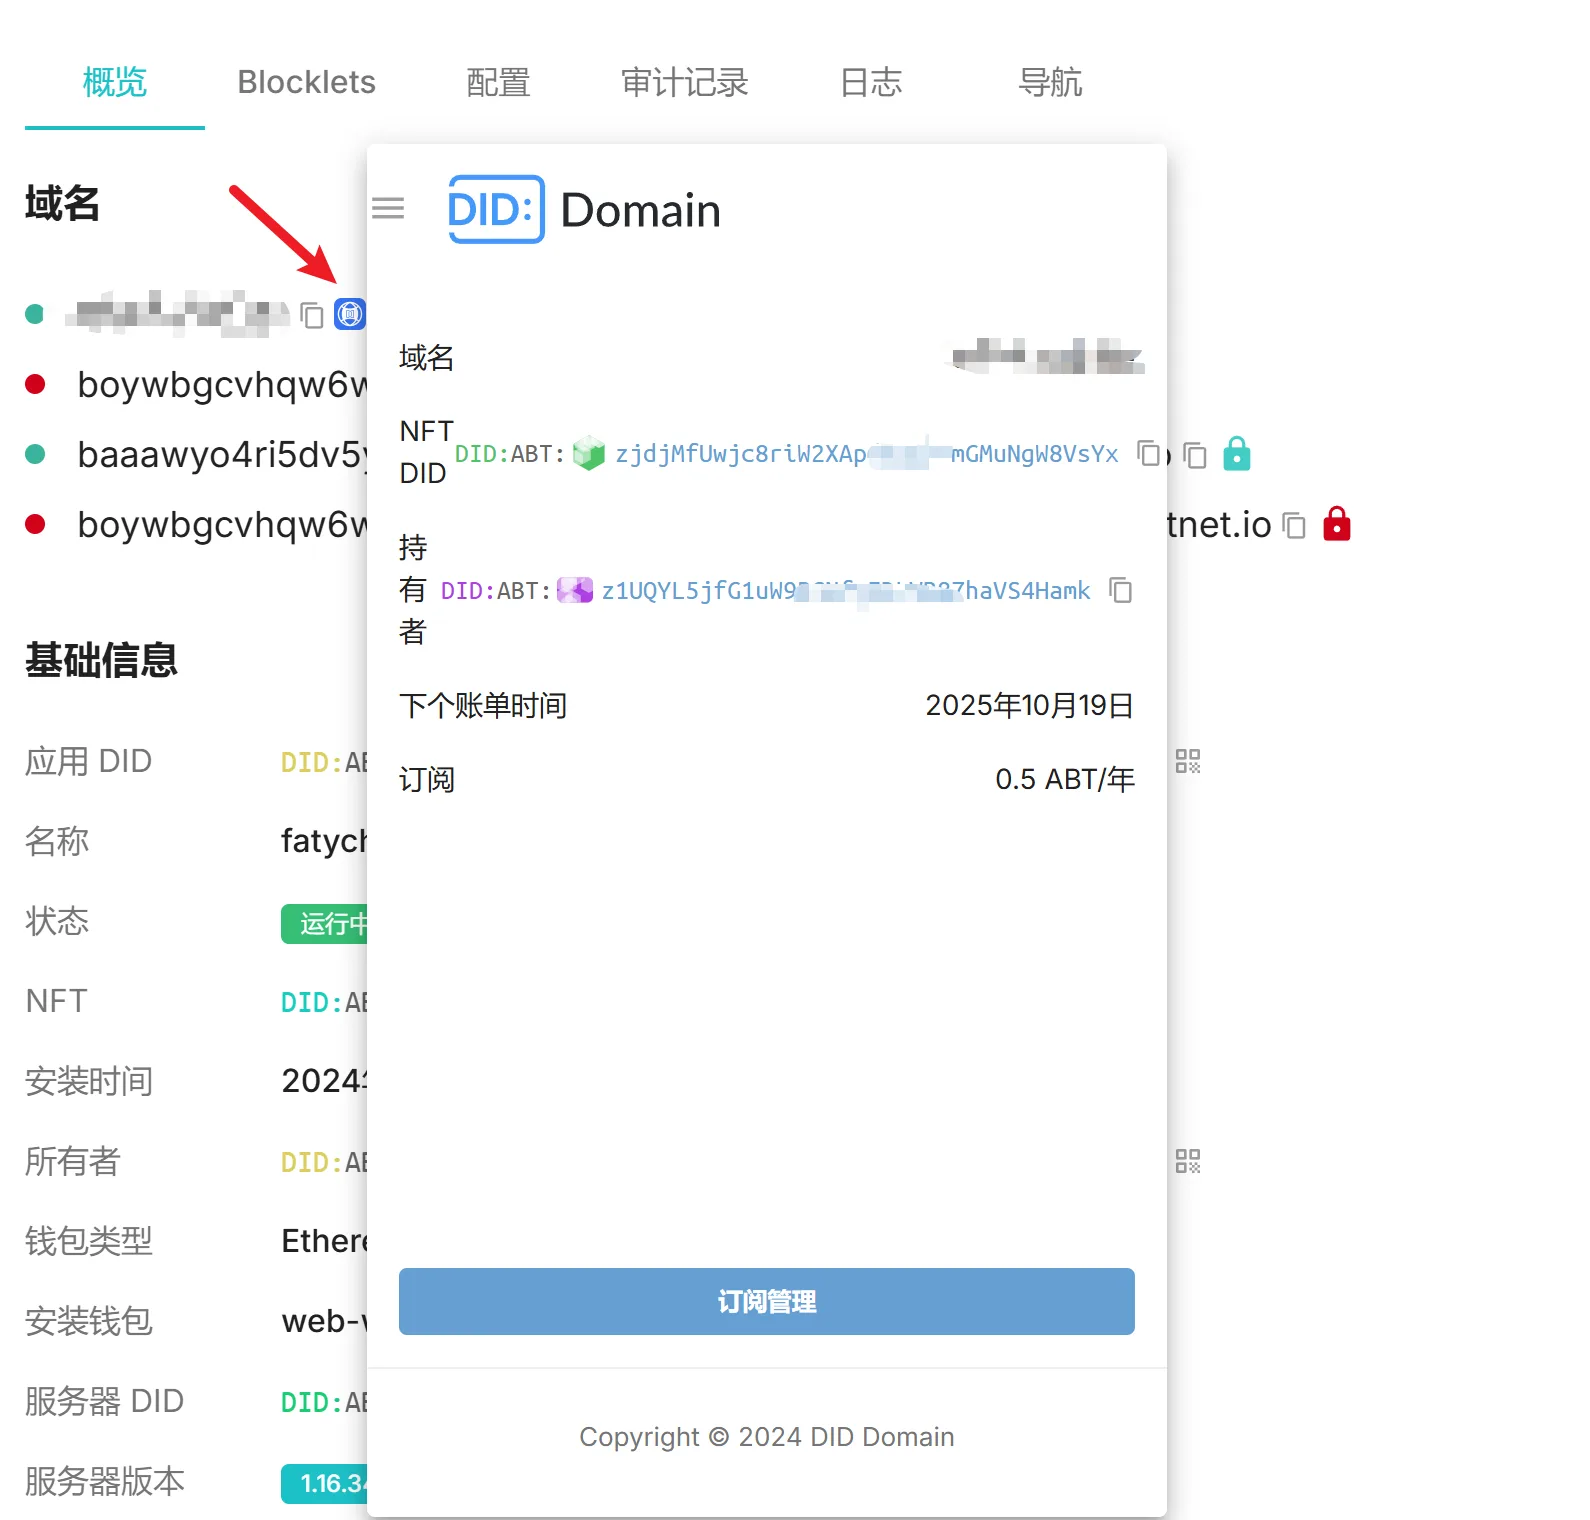Screen dimensions: 1590x1520
Task: Copy the baaawyo4ri5dv5 domain using the icon beside the green lock
Action: tap(1195, 456)
